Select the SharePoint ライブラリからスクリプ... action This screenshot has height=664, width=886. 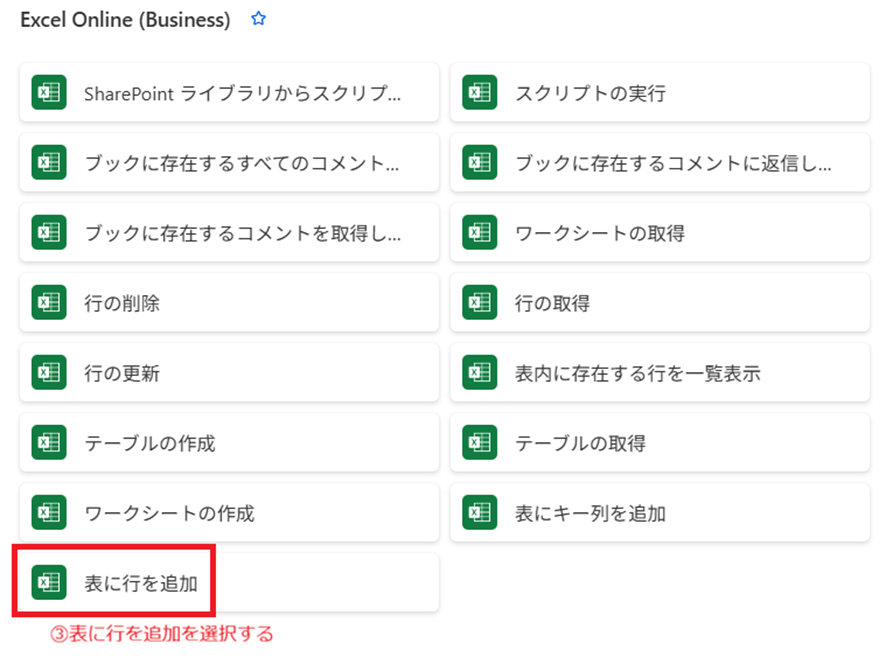pyautogui.click(x=242, y=94)
